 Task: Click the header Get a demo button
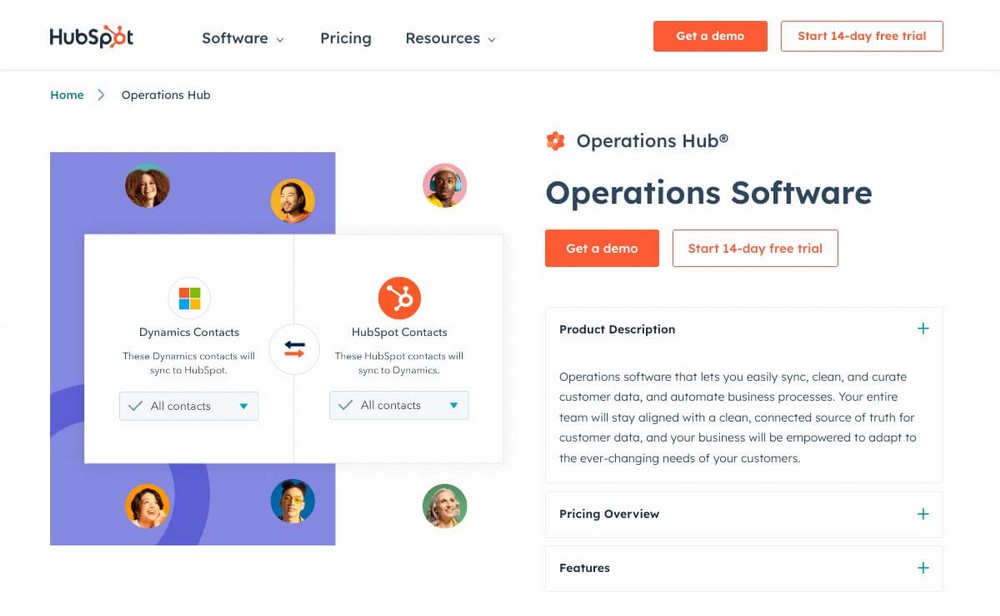pyautogui.click(x=710, y=36)
